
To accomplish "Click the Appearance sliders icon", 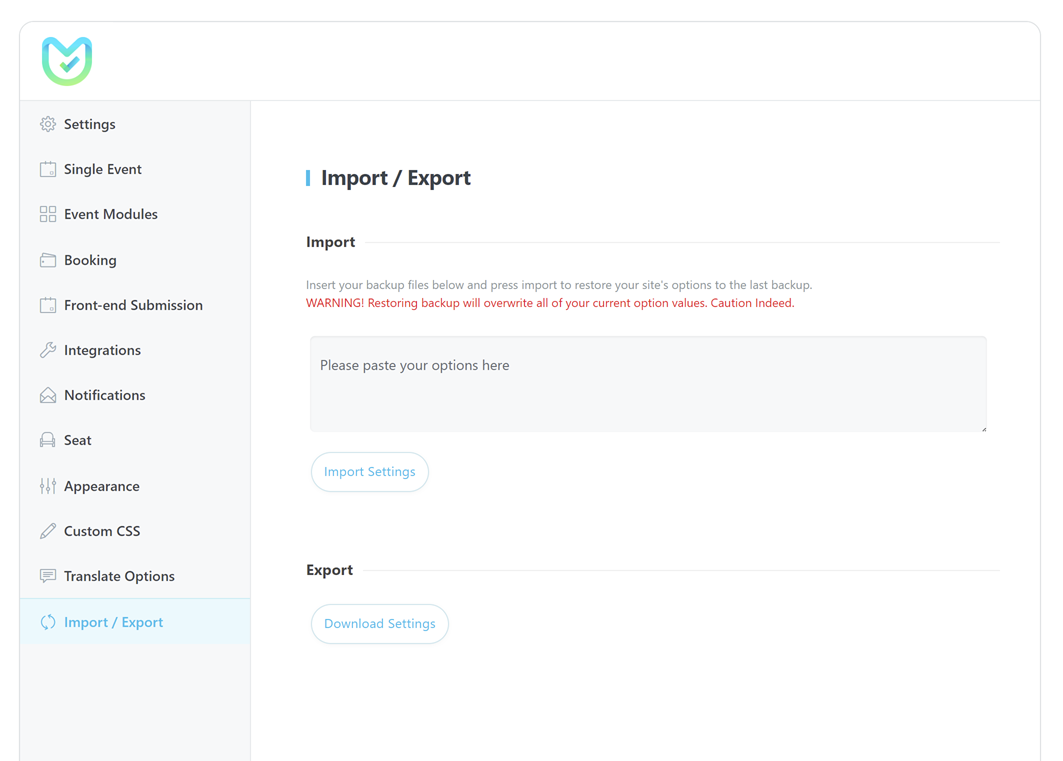I will pyautogui.click(x=48, y=486).
